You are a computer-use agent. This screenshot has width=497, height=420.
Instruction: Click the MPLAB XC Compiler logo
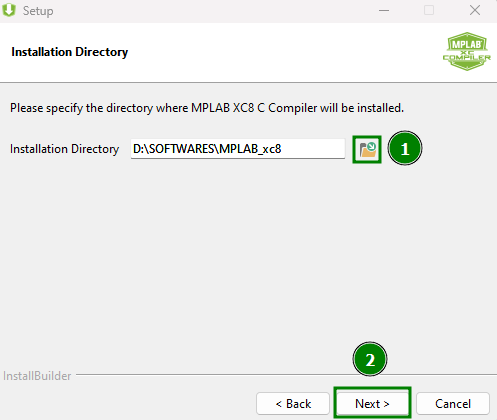467,51
